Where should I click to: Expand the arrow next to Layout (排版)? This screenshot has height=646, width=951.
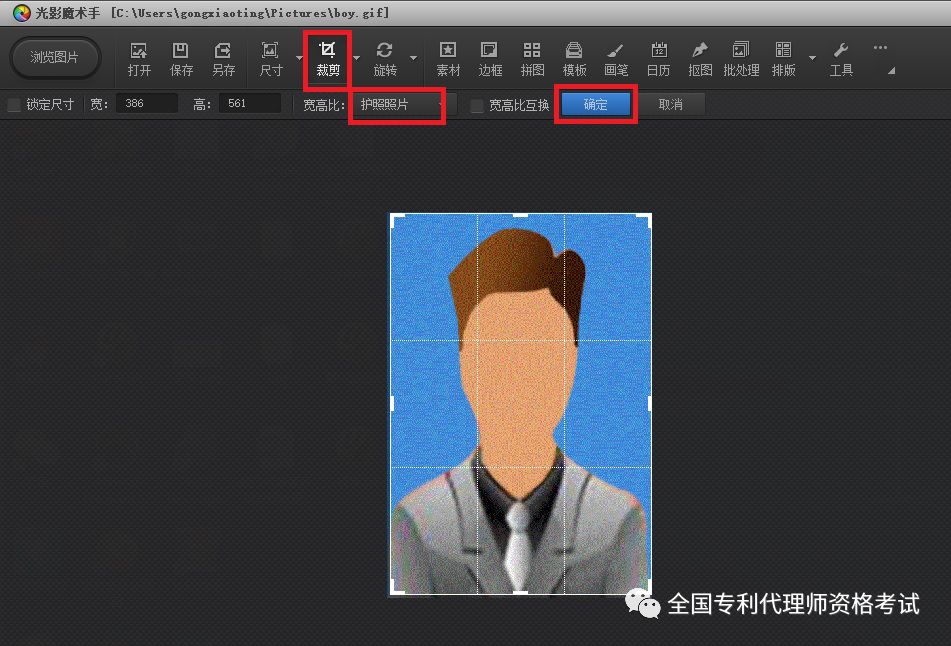[812, 58]
